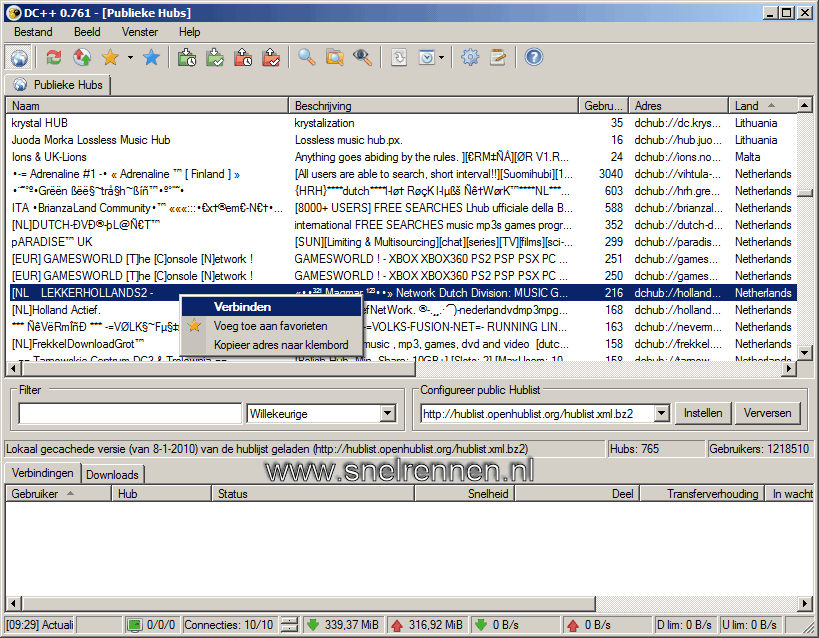Open Finished Downloads toolbar icon
819x638 pixels.
point(215,57)
